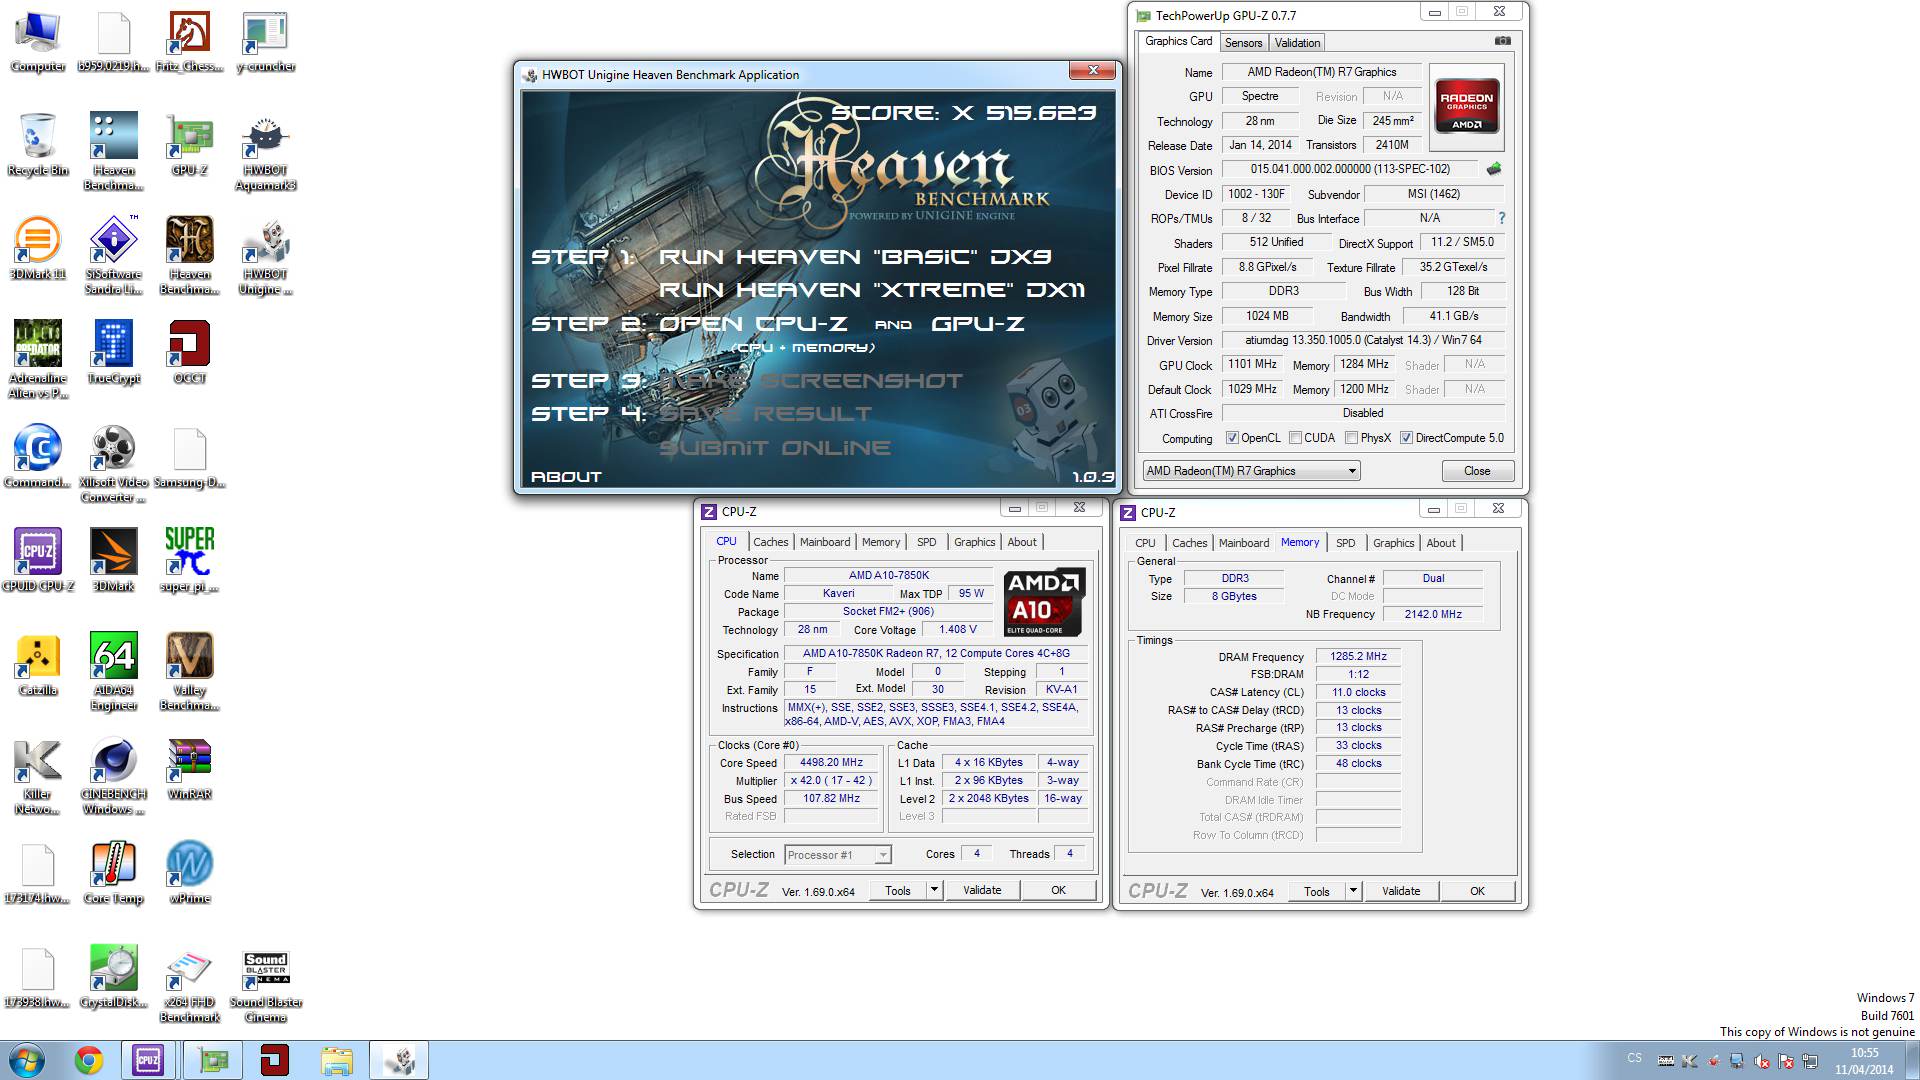The width and height of the screenshot is (1920, 1080).
Task: Toggle the OpenCL checkbox in GPU-Z
Action: [1232, 438]
